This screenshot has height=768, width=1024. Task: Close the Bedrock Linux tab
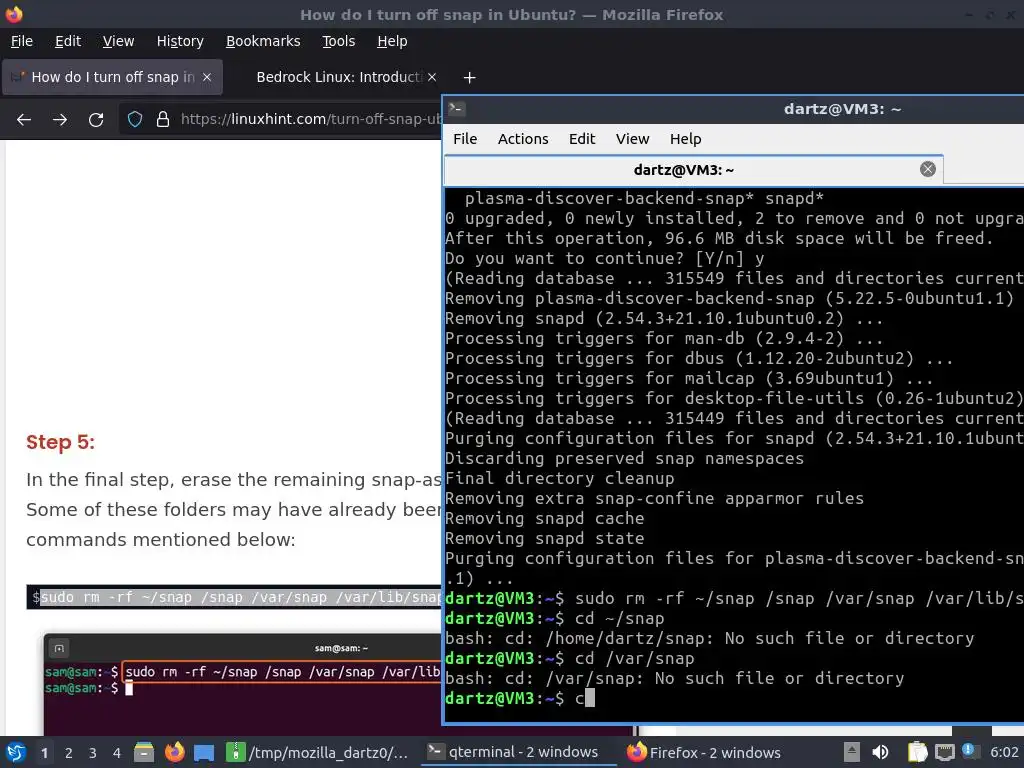click(432, 77)
